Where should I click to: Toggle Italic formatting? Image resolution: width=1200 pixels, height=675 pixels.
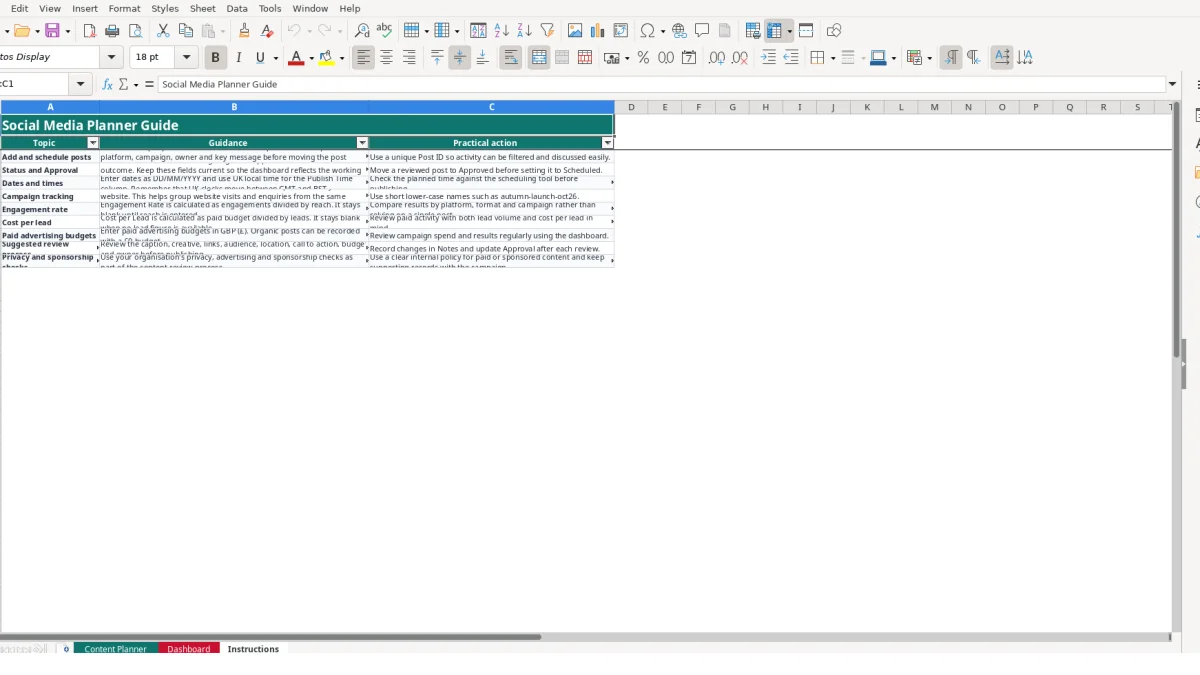click(238, 58)
